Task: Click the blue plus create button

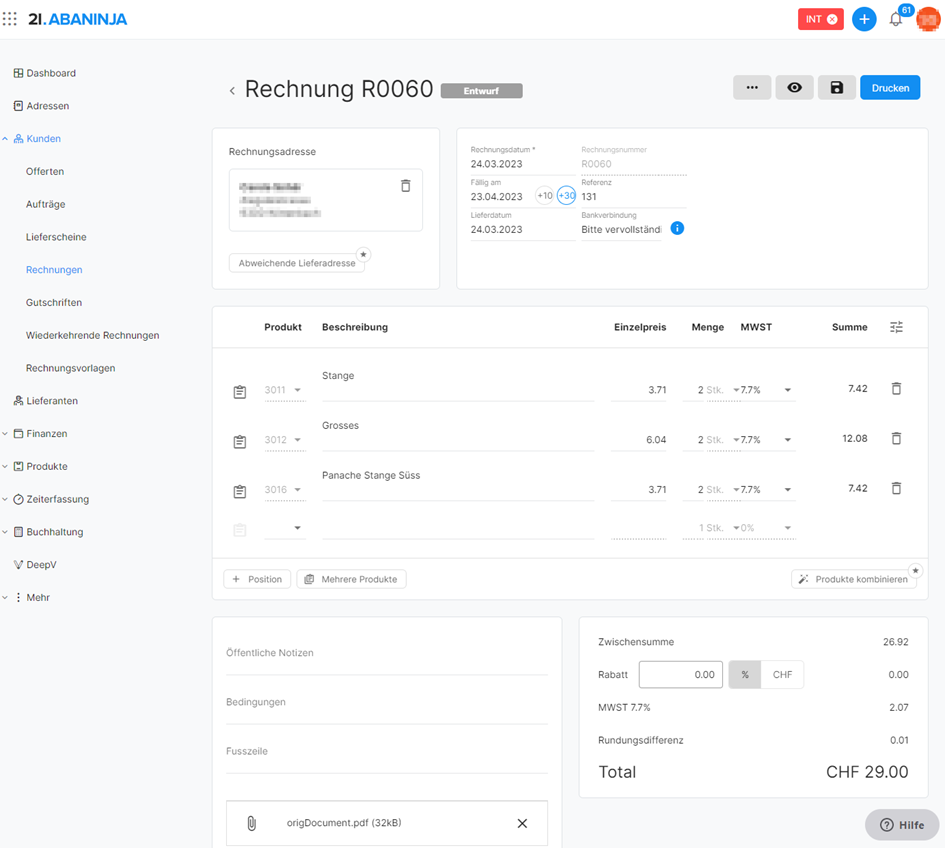Action: 864,19
